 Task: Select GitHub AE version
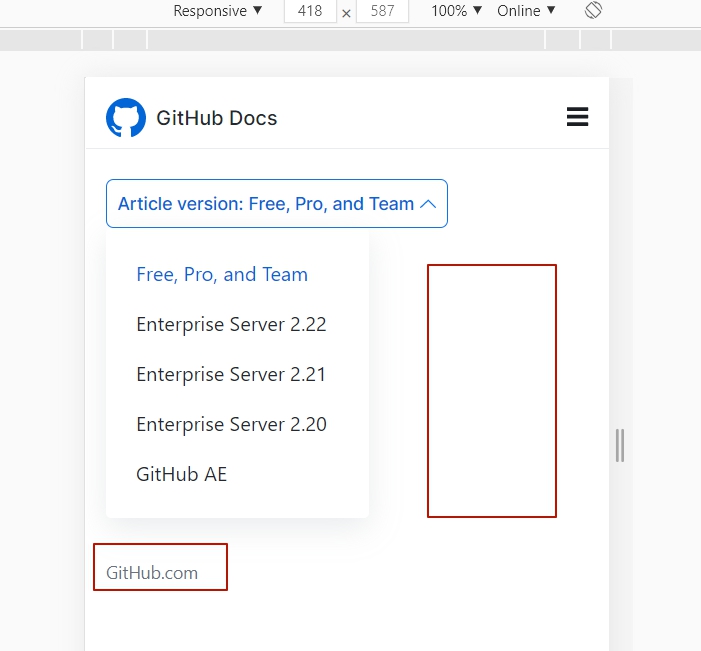pyautogui.click(x=182, y=474)
